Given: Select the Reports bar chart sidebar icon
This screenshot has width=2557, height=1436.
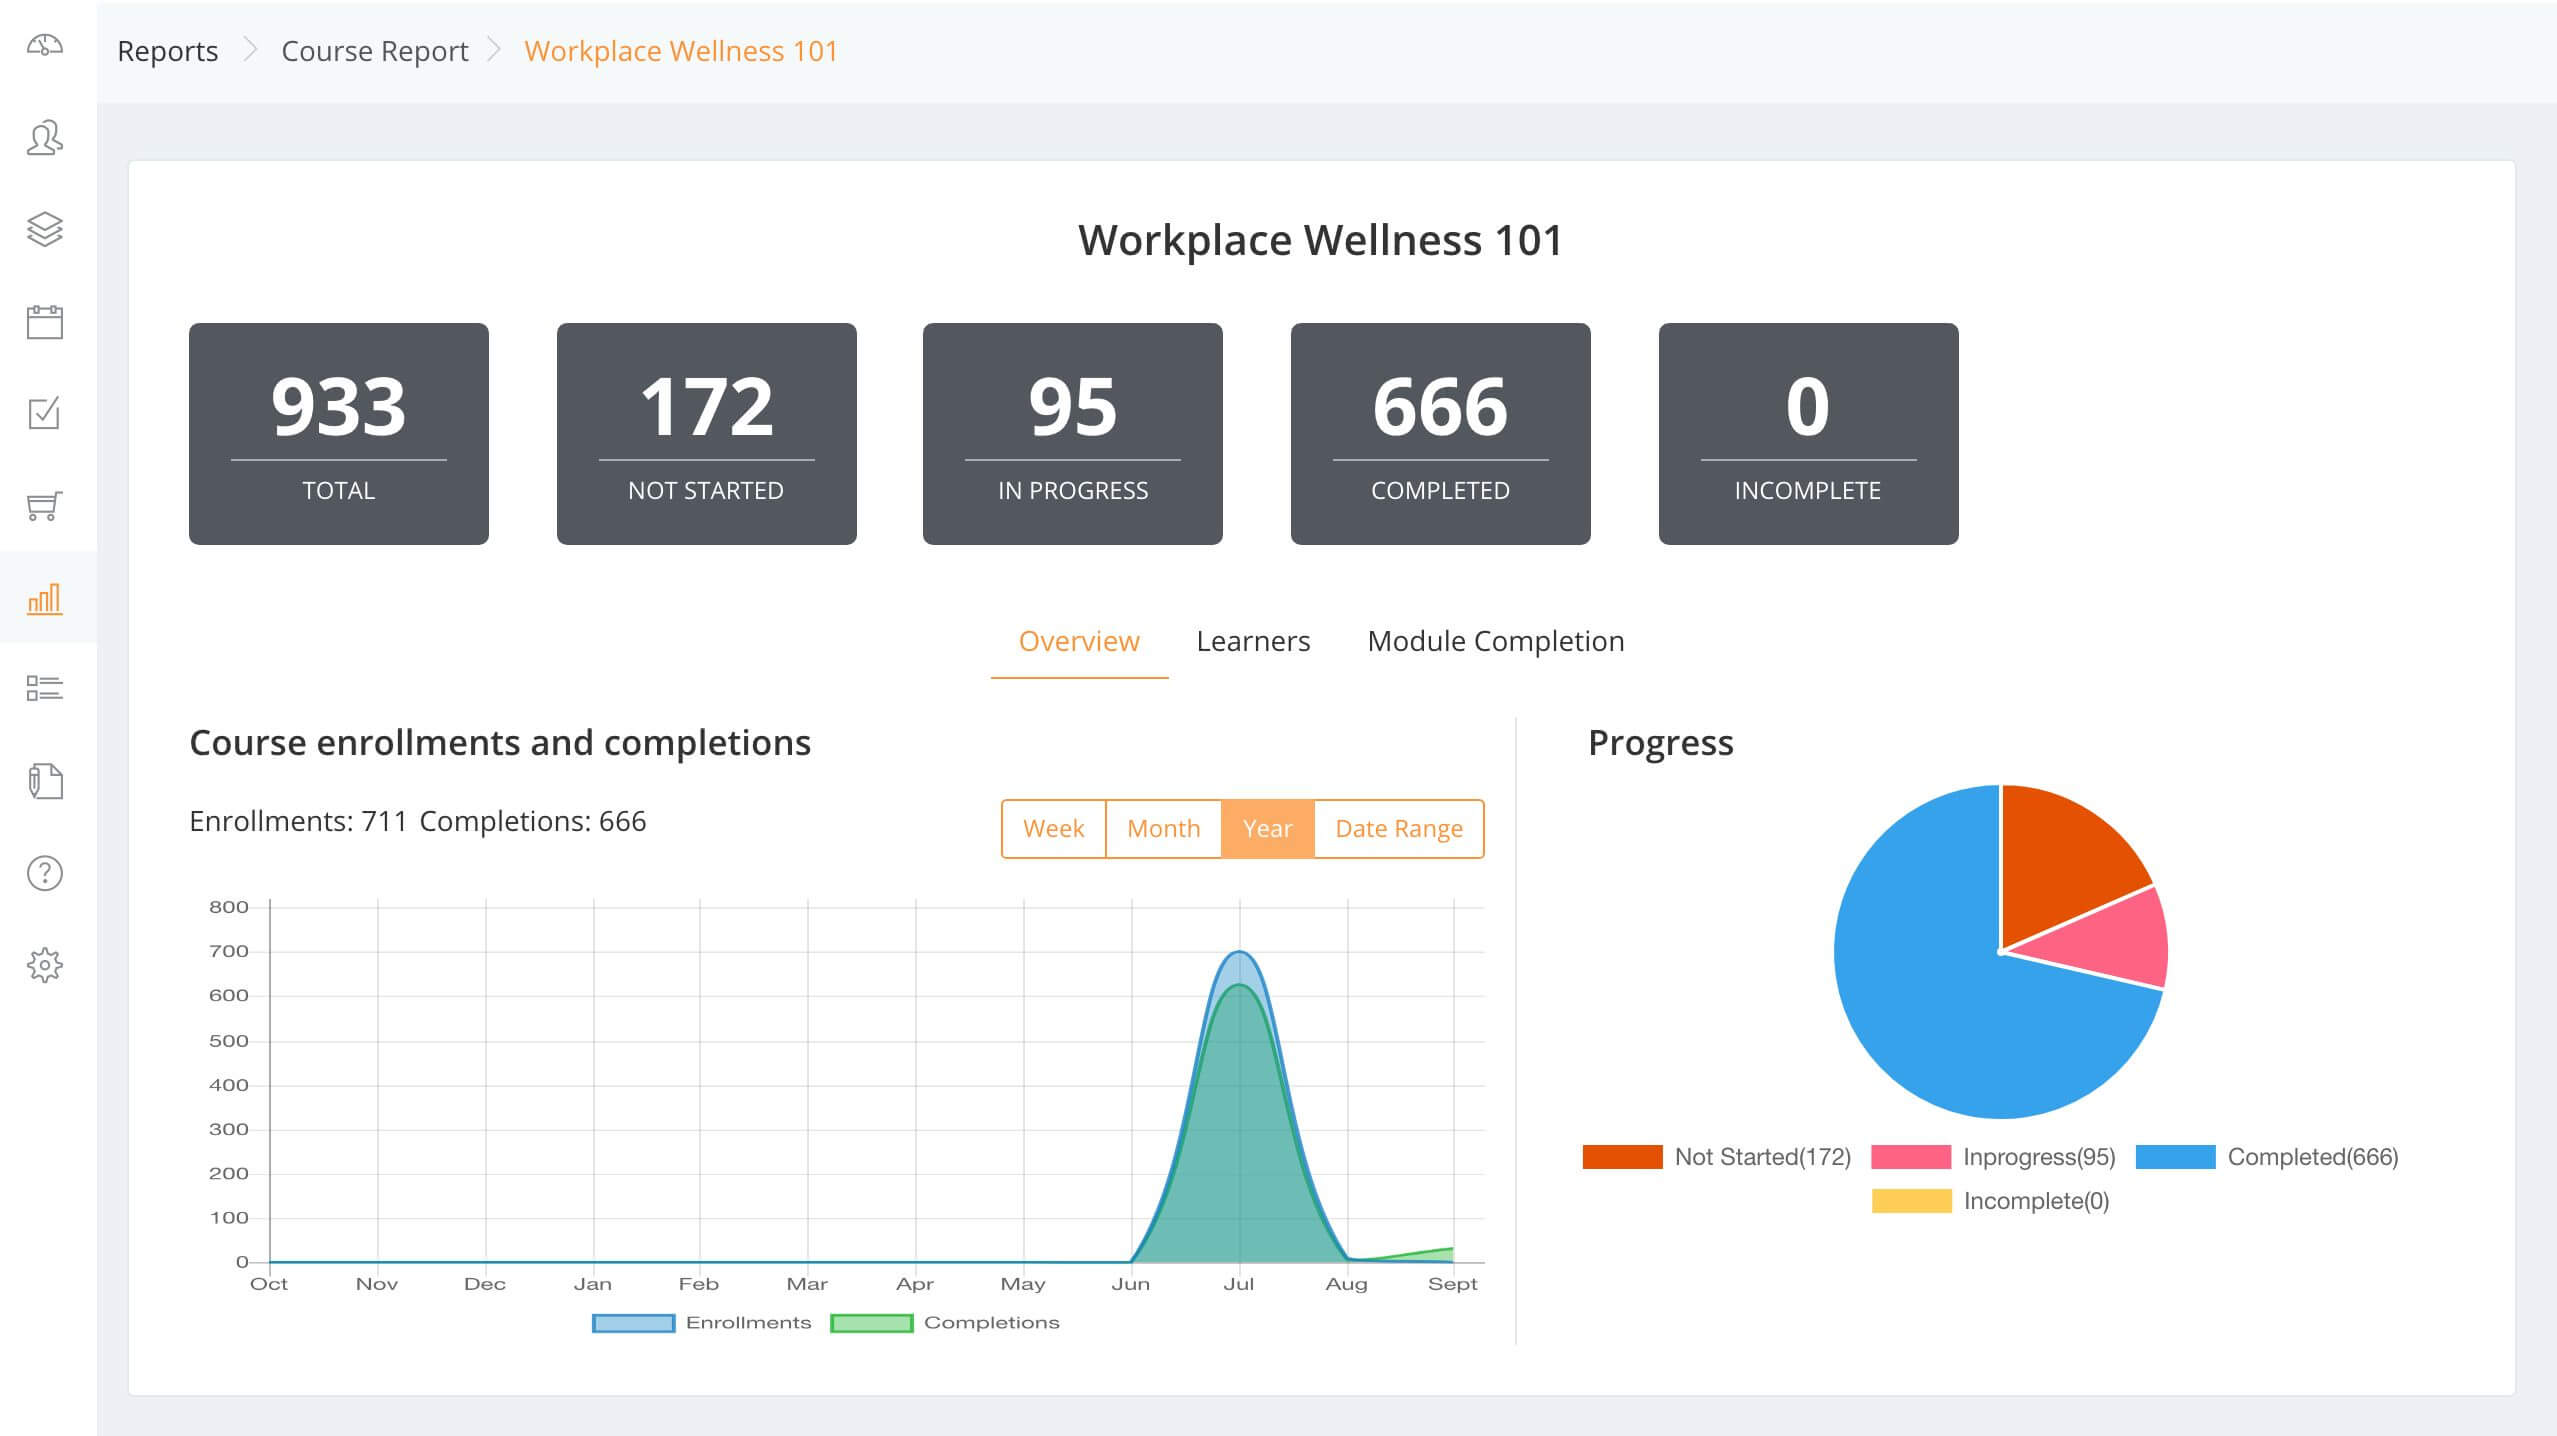Looking at the screenshot, I should pyautogui.click(x=44, y=598).
